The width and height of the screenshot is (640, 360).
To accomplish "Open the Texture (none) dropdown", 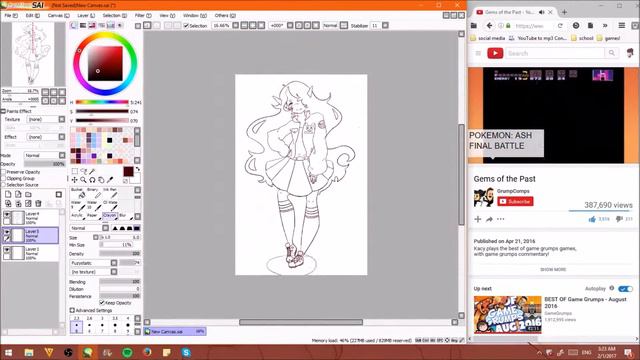I will tap(46, 119).
